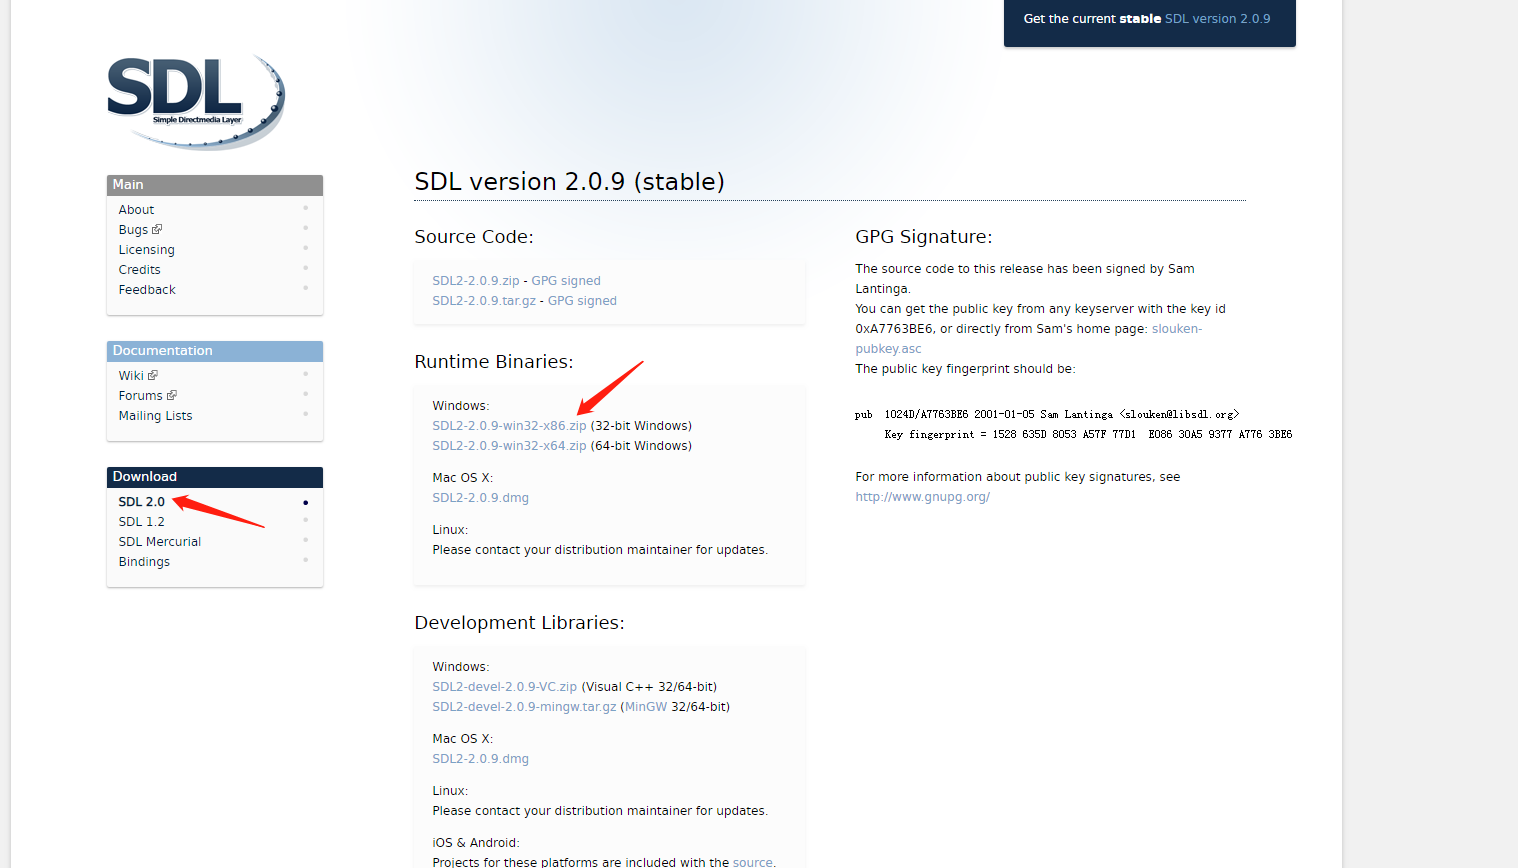
Task: Download SDL2-2.0.9-win32-x64.zip runtime binary
Action: click(509, 446)
